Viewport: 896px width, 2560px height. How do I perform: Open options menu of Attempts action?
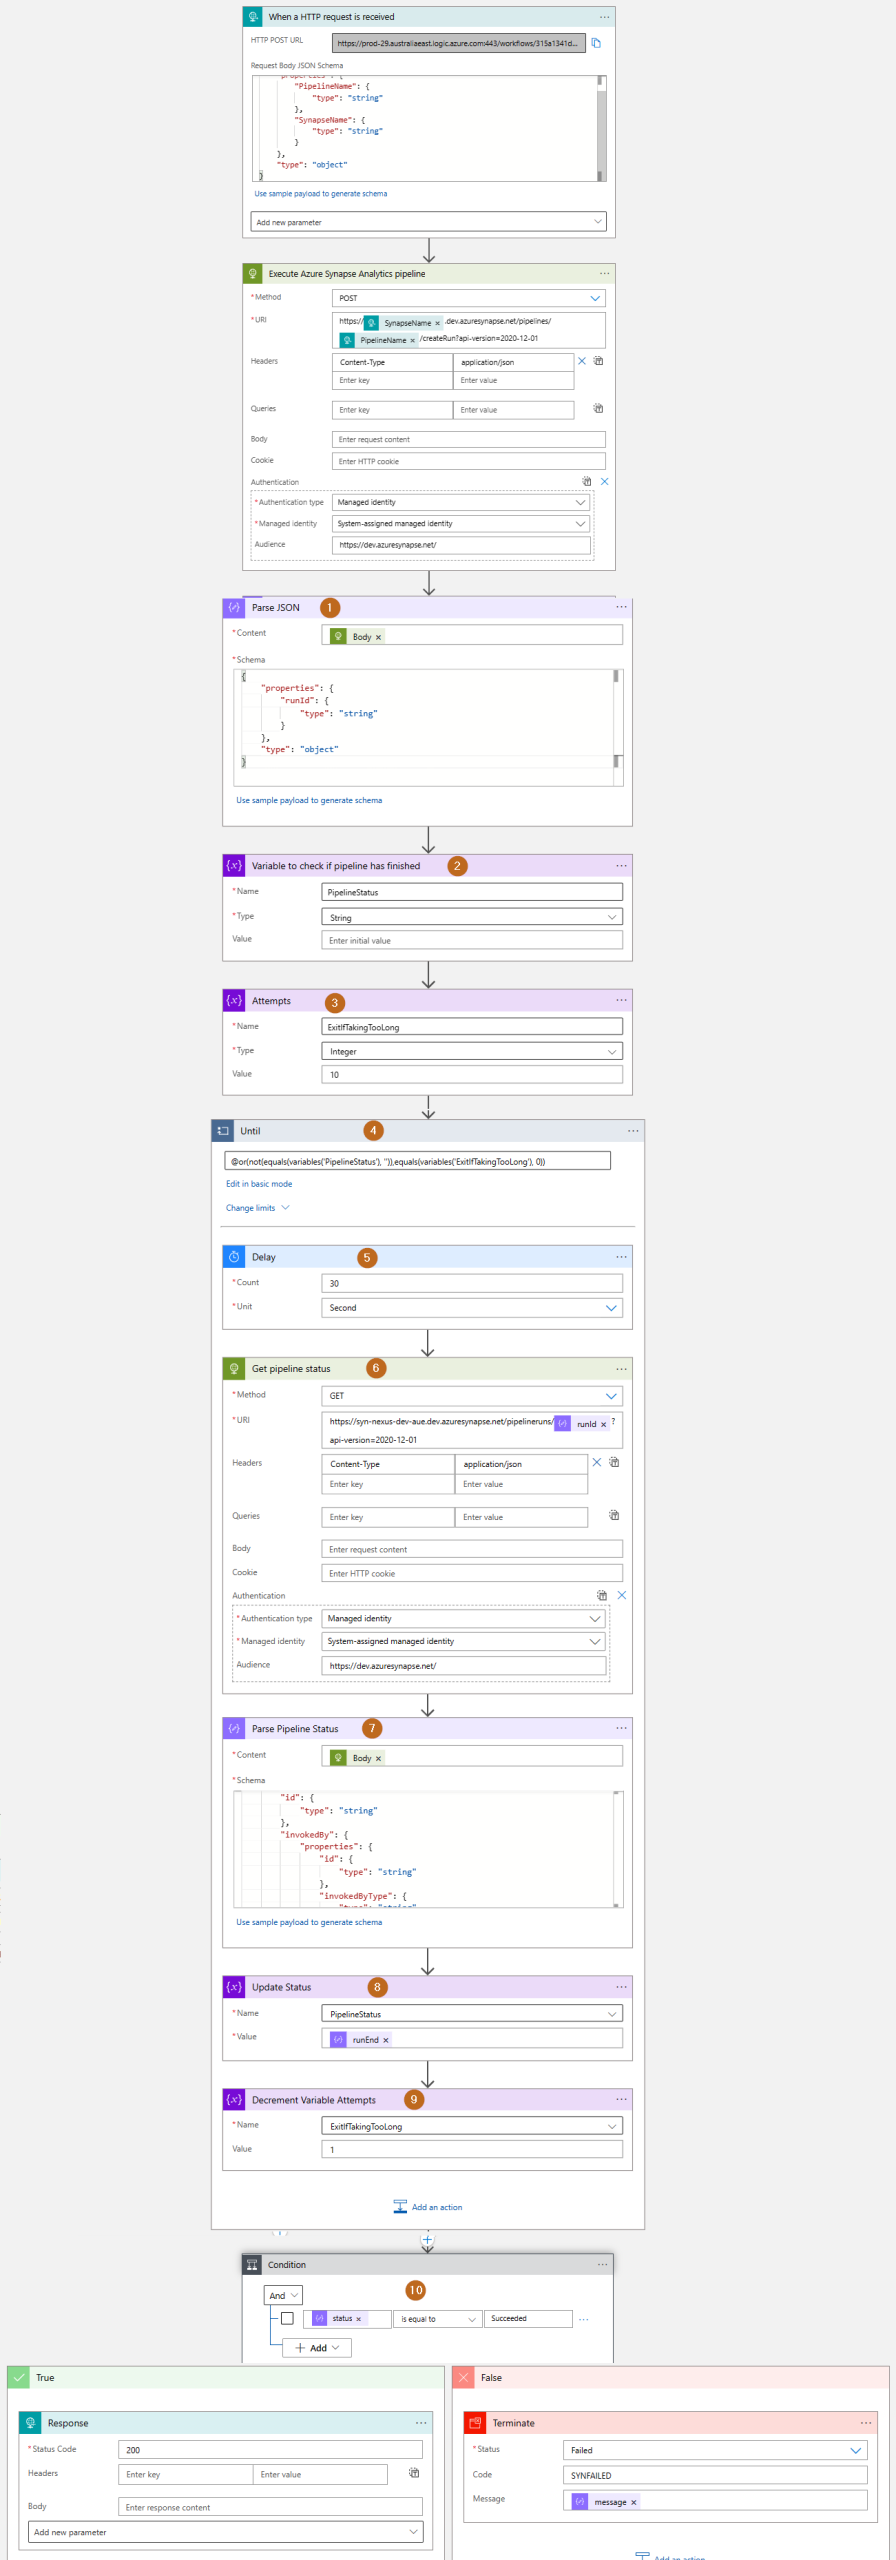[621, 1000]
